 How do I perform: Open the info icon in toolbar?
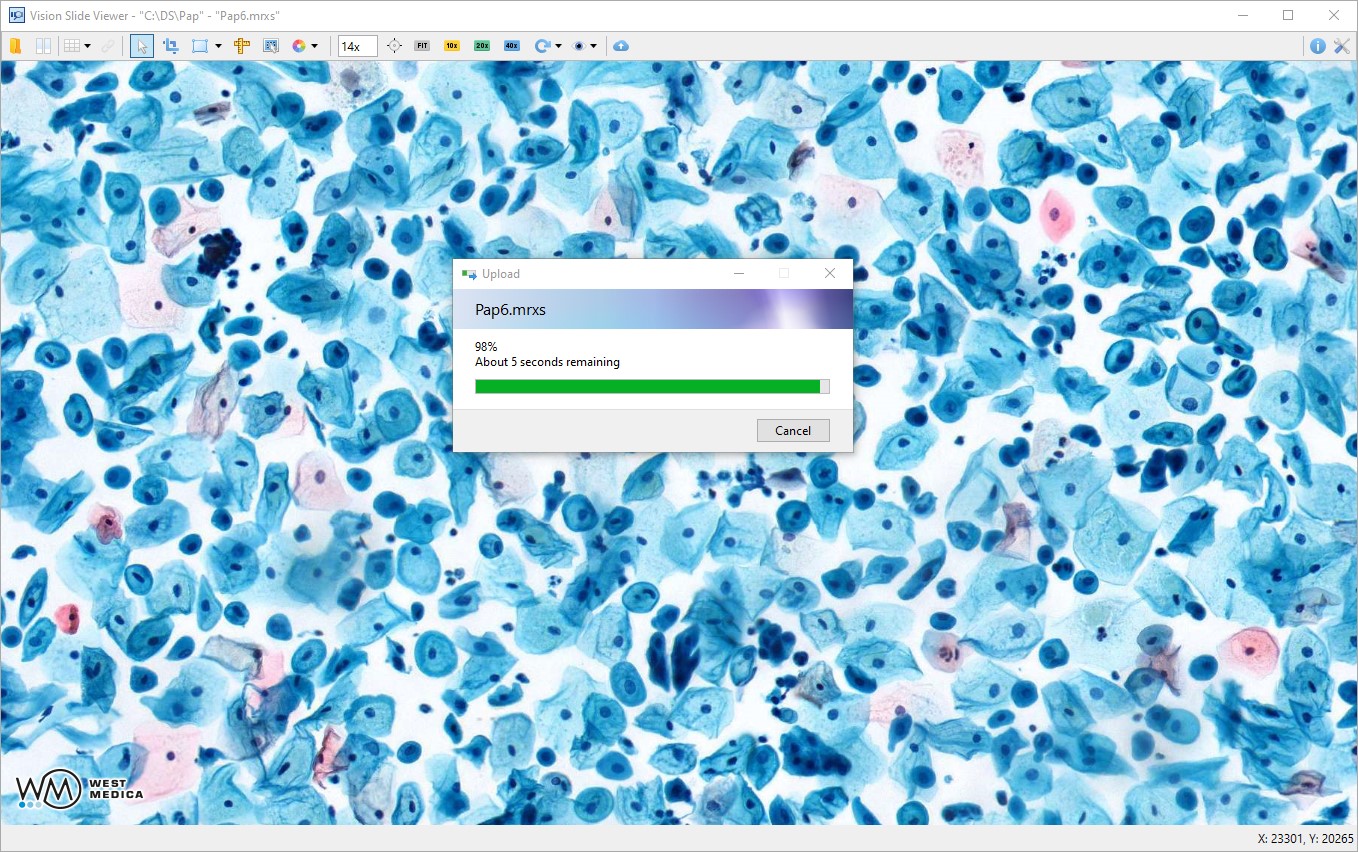(1318, 46)
